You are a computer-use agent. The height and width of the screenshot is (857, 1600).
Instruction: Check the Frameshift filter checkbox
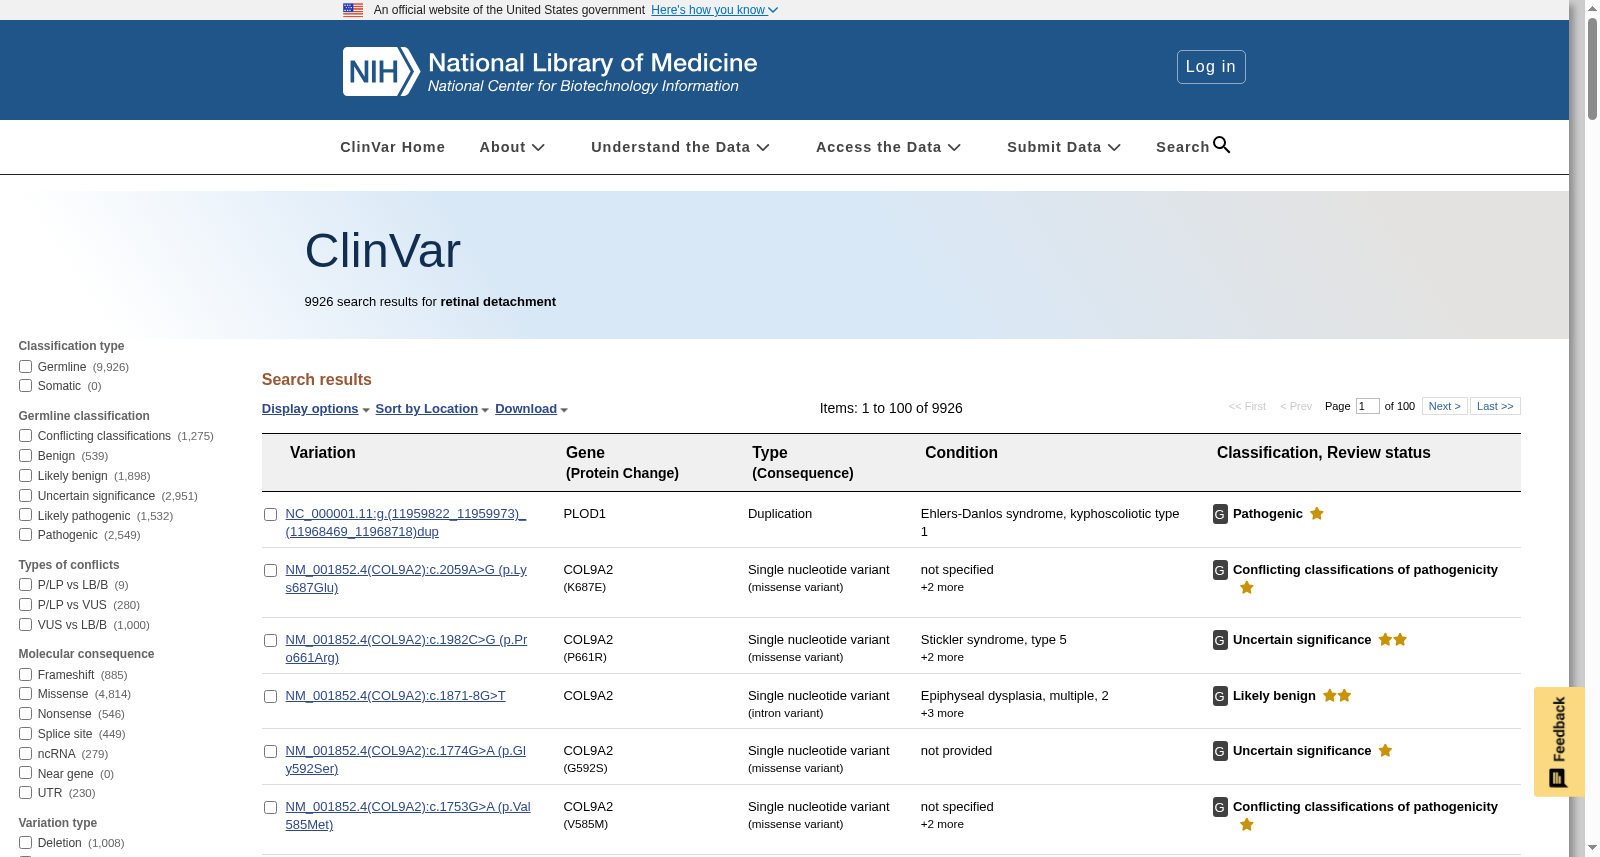coord(26,675)
